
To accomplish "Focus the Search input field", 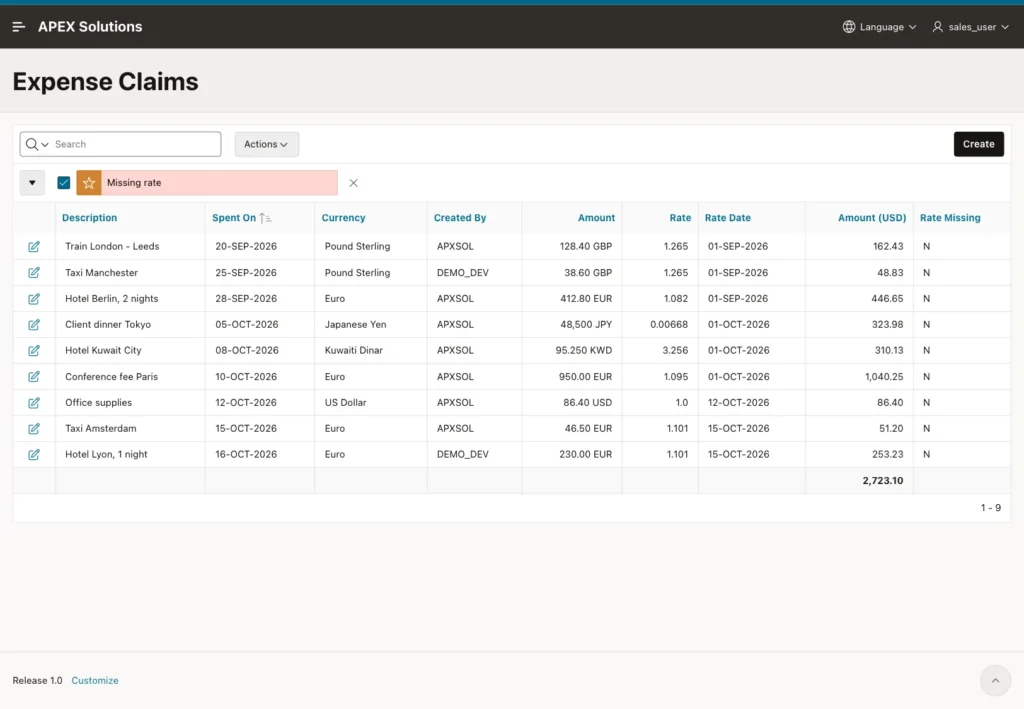I will tap(136, 144).
